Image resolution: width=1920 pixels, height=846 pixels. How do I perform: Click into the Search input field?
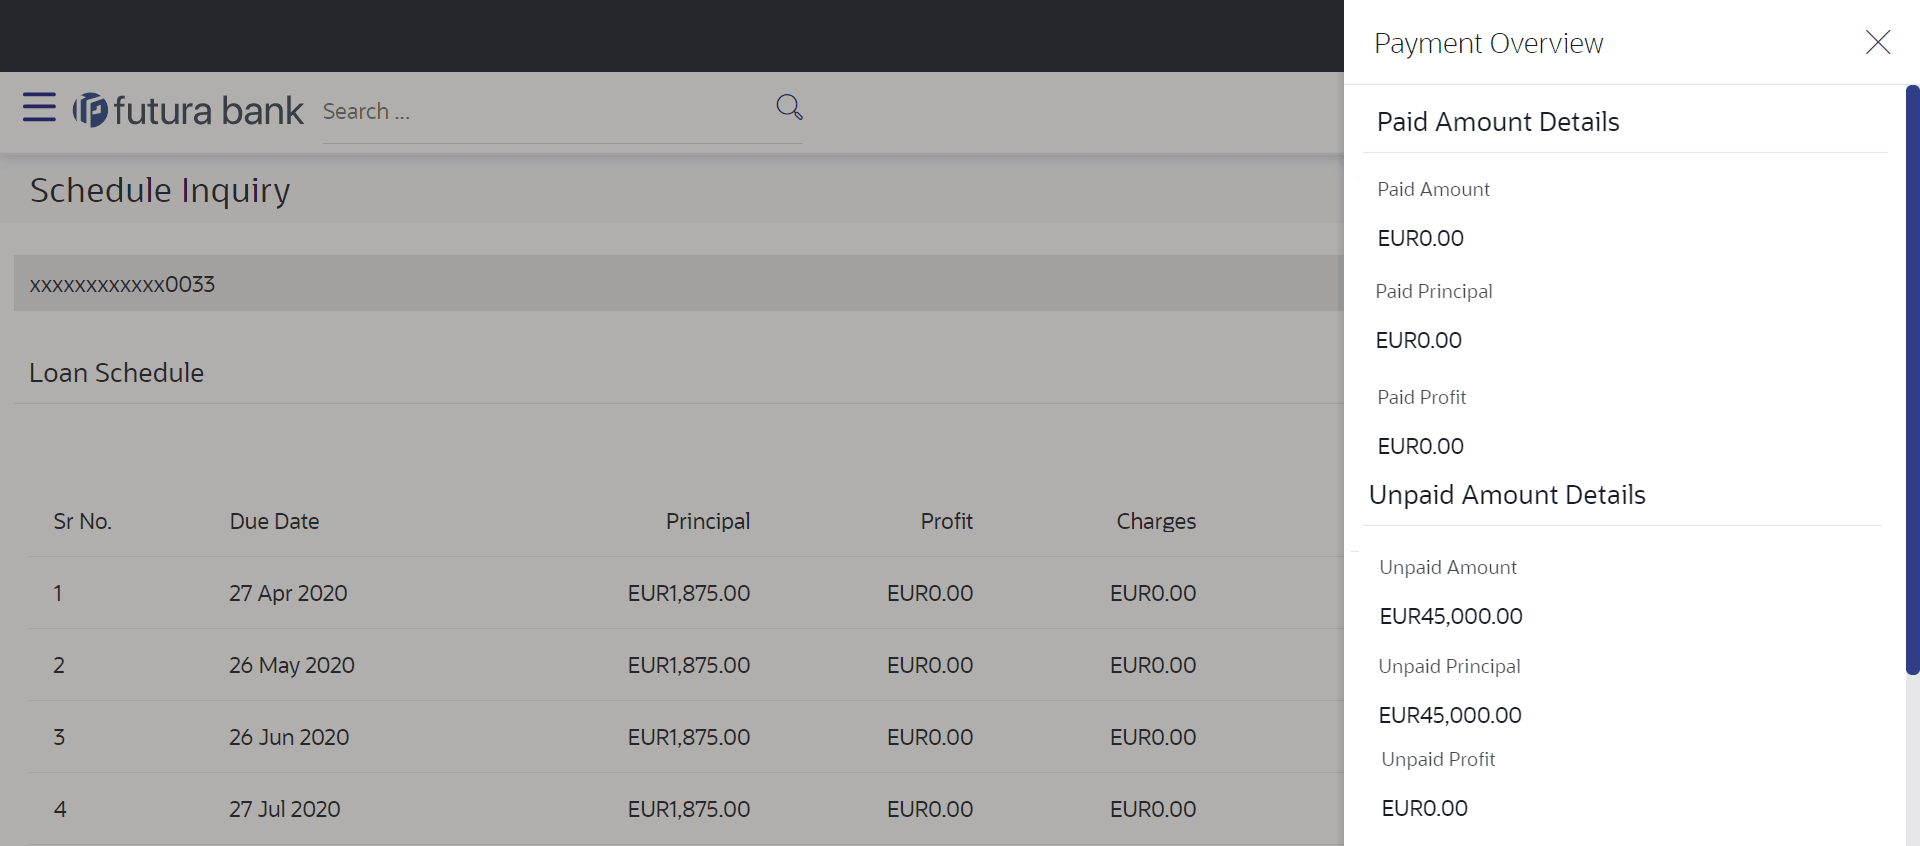545,112
